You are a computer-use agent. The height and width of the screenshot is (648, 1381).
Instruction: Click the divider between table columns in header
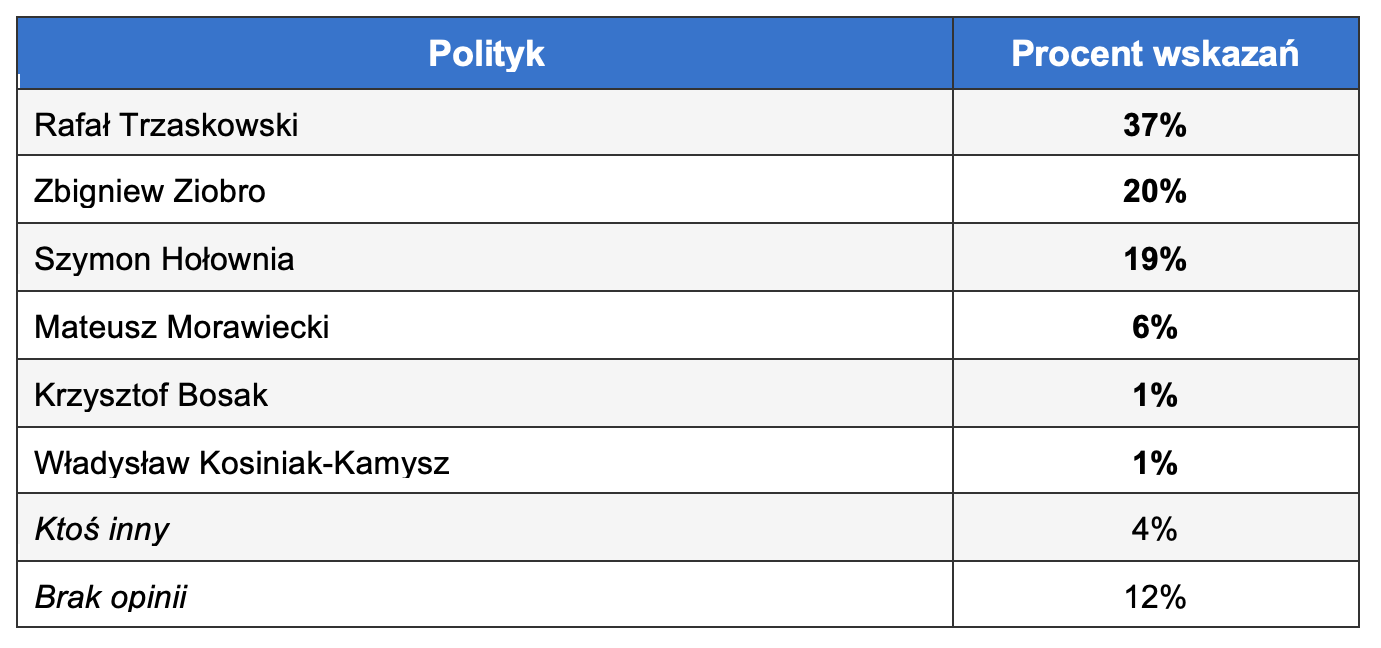coord(953,53)
